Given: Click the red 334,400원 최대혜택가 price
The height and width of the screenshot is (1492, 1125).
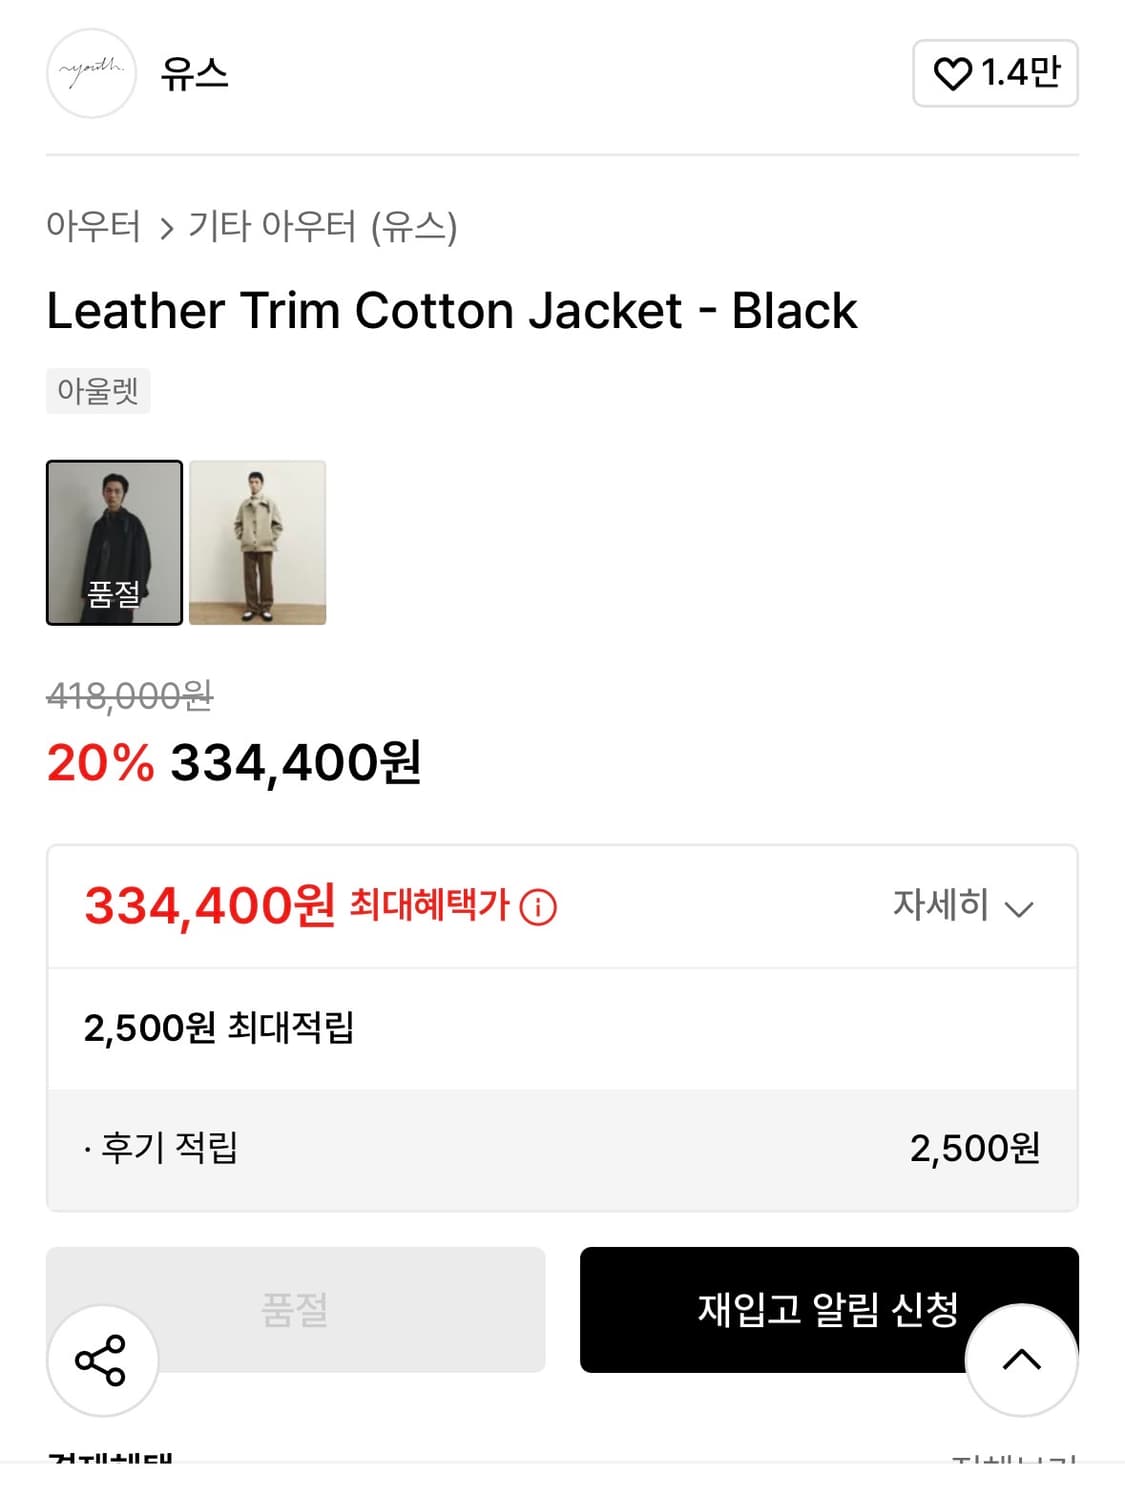Looking at the screenshot, I should click(x=210, y=906).
